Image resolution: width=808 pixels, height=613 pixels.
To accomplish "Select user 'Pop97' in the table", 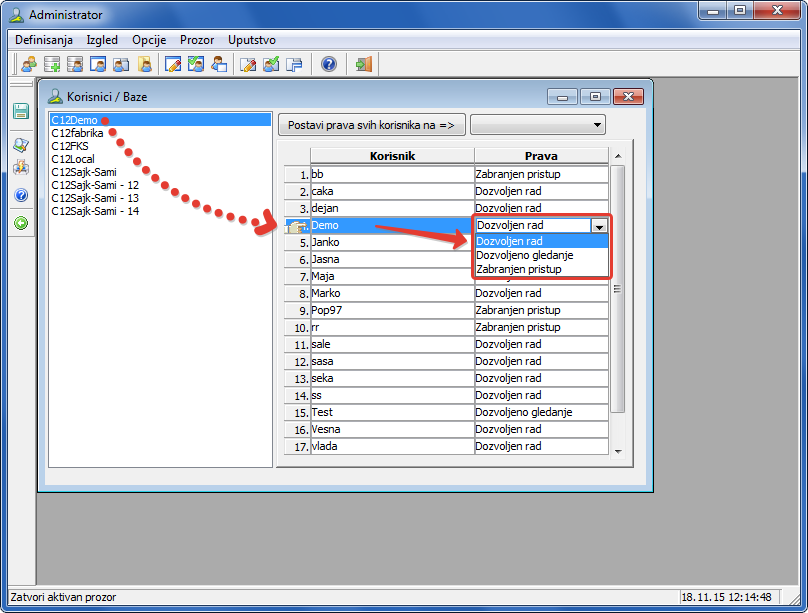I will (392, 311).
